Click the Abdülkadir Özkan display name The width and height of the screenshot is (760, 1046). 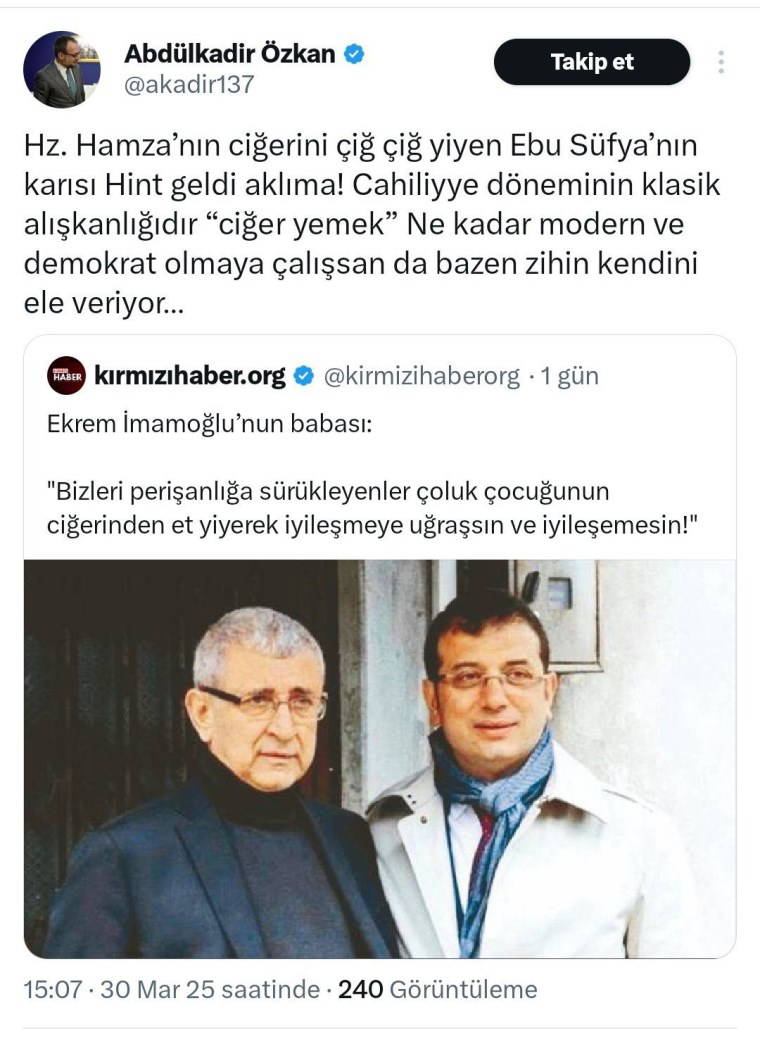coord(230,53)
